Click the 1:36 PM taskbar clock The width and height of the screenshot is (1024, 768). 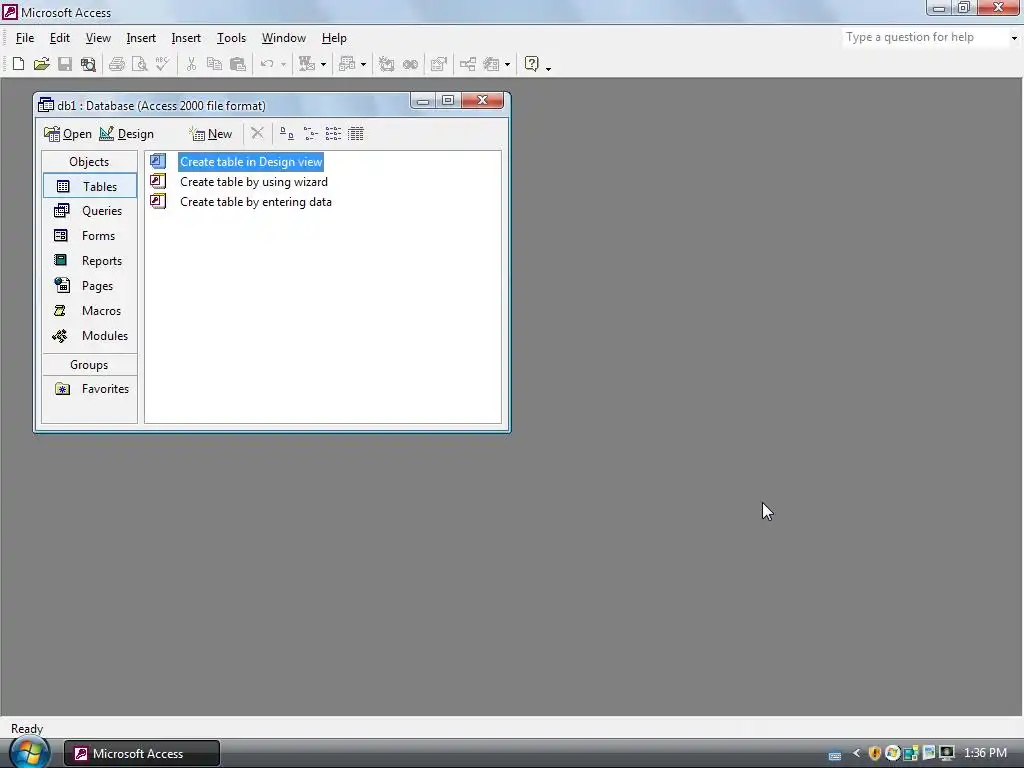(985, 753)
